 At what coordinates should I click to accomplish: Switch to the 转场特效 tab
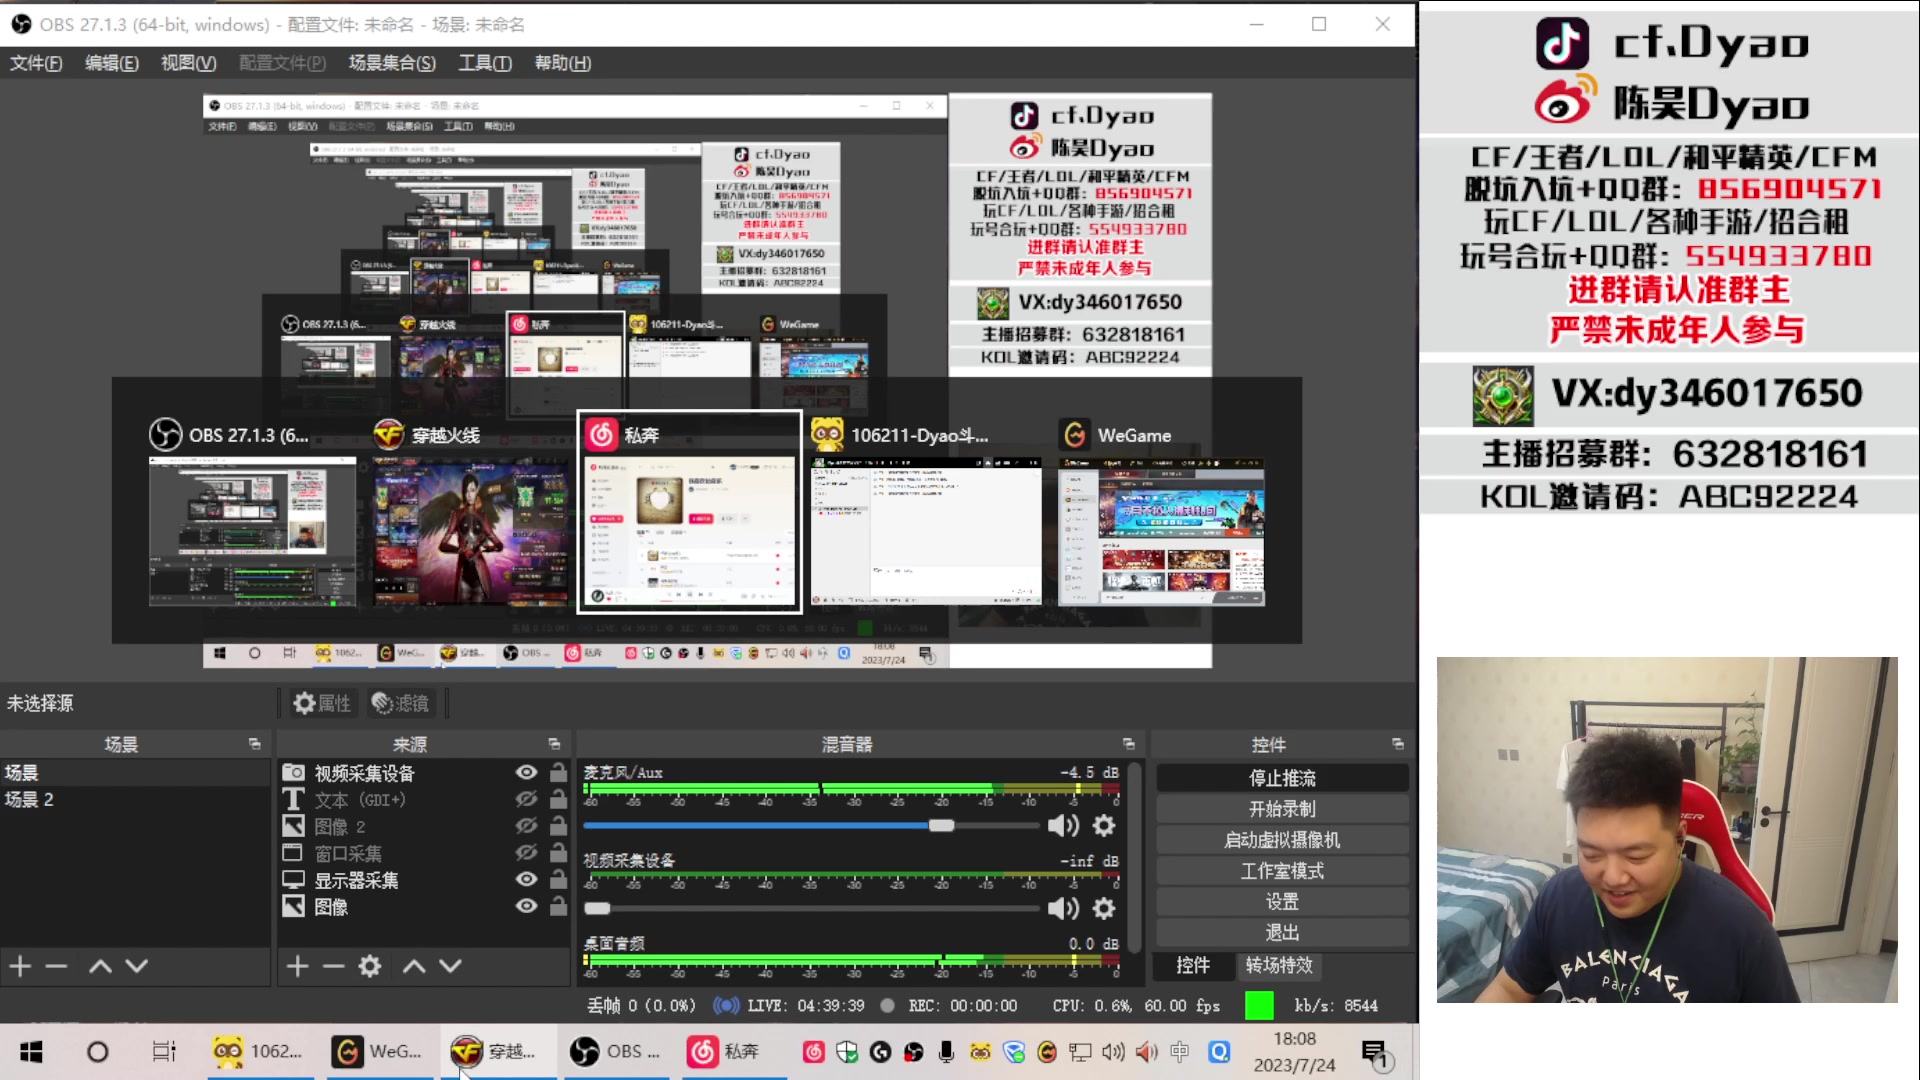tap(1279, 965)
